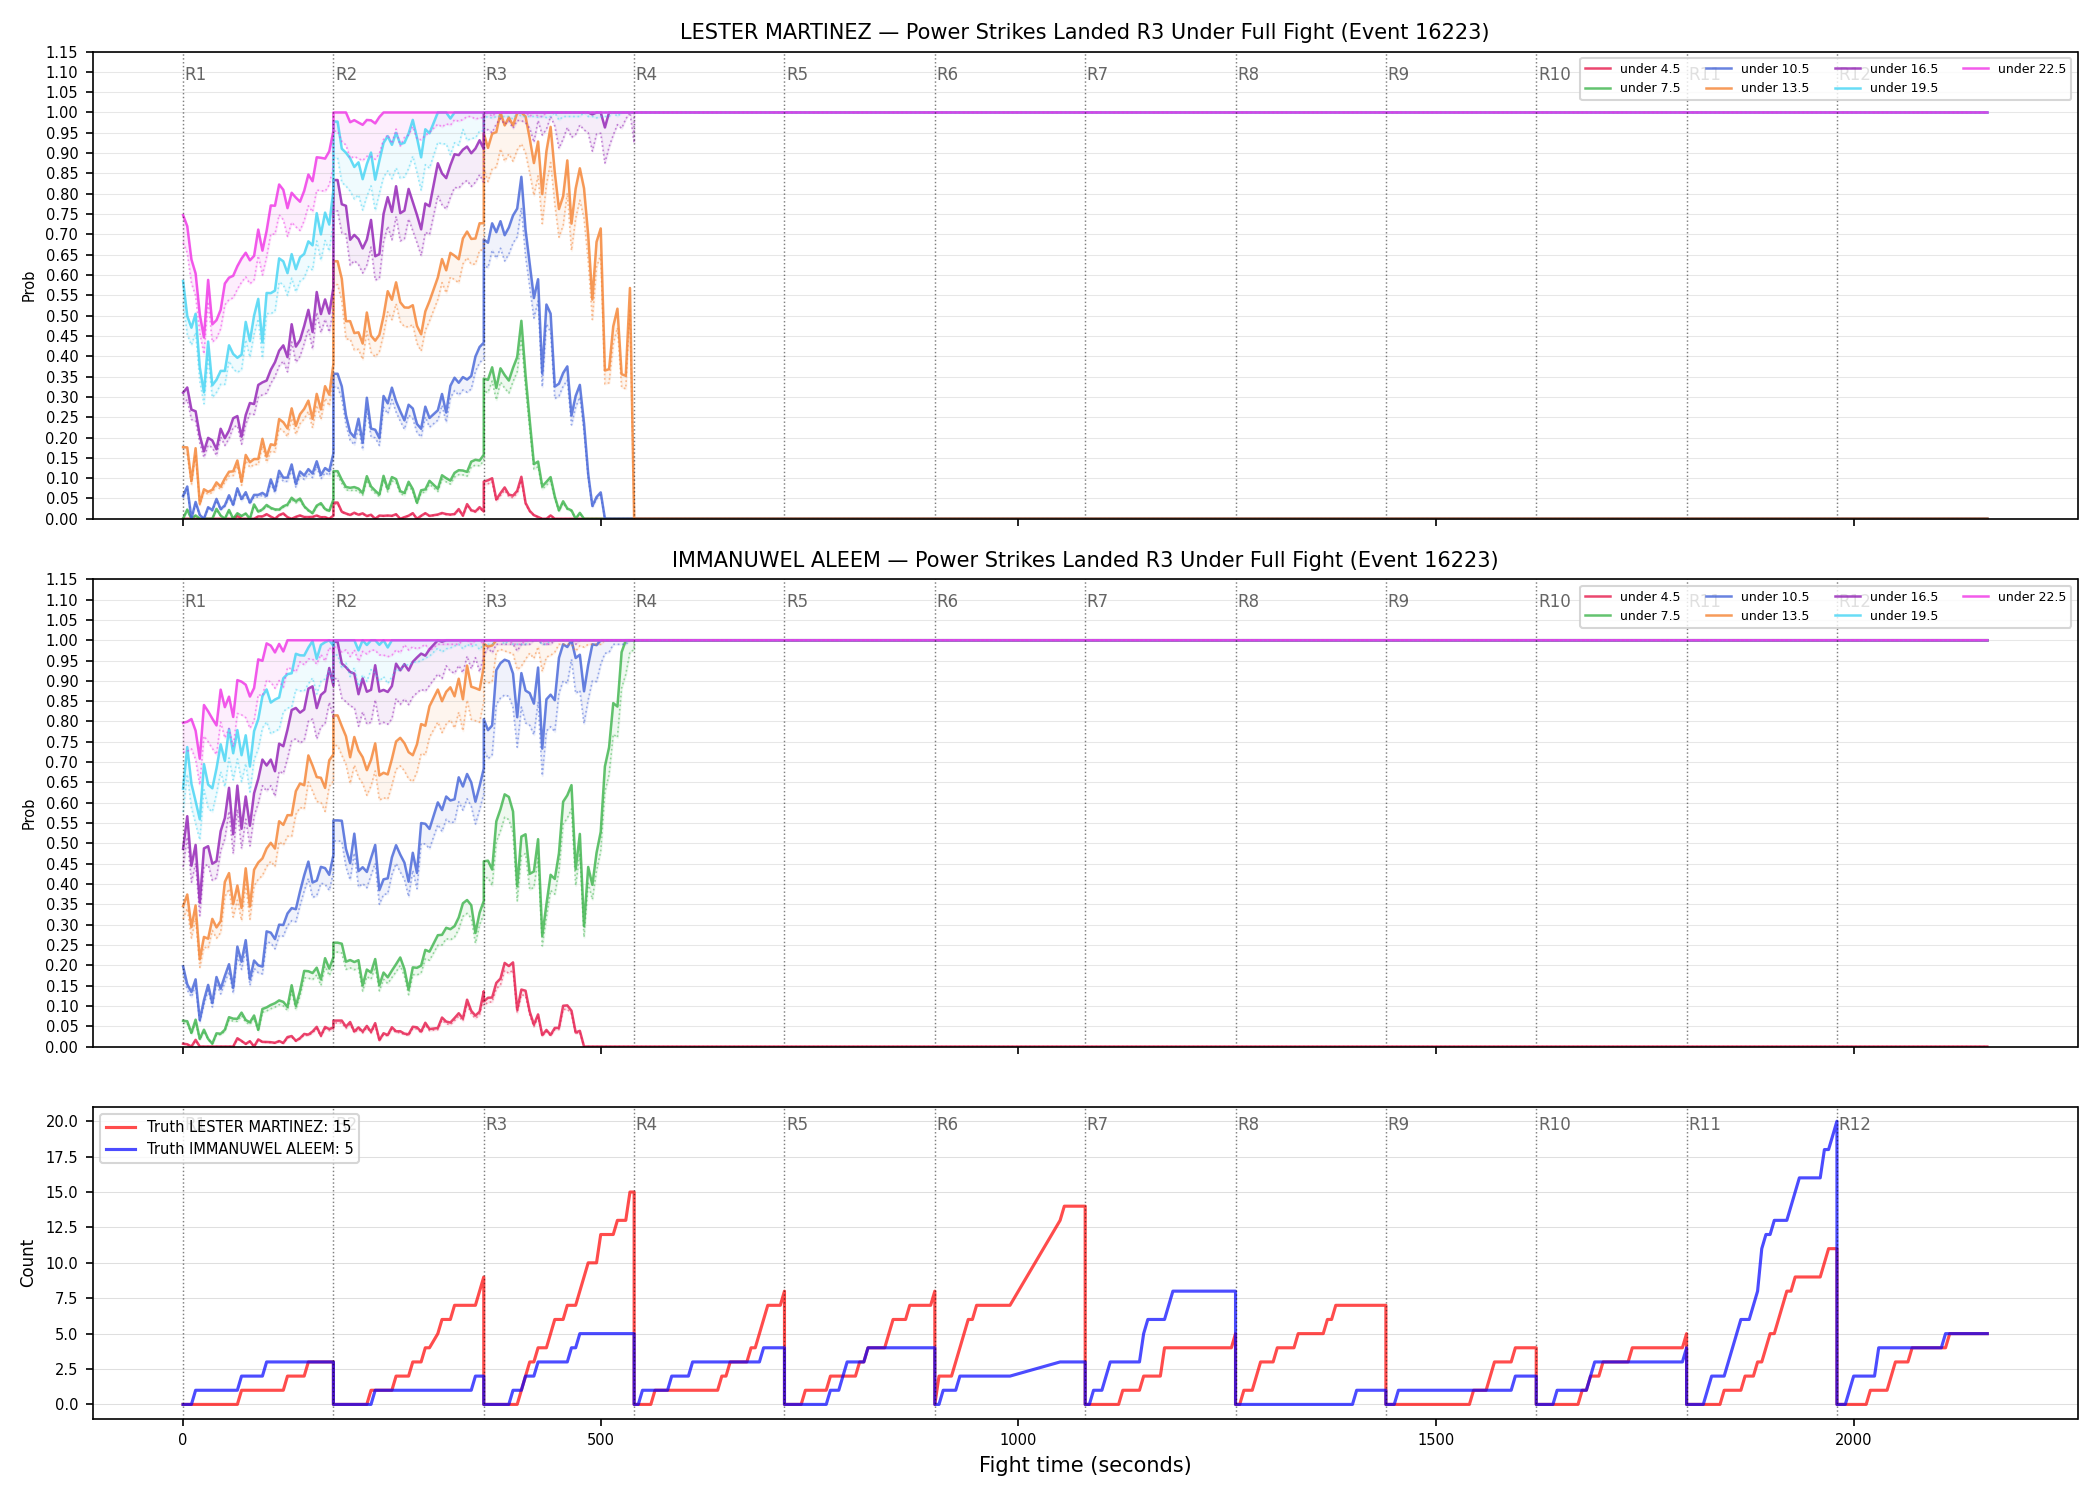This screenshot has width=2100, height=1500.
Task: Click red line swatch beside Truth LESTER MARTINEZ
Action: pyautogui.click(x=121, y=1127)
